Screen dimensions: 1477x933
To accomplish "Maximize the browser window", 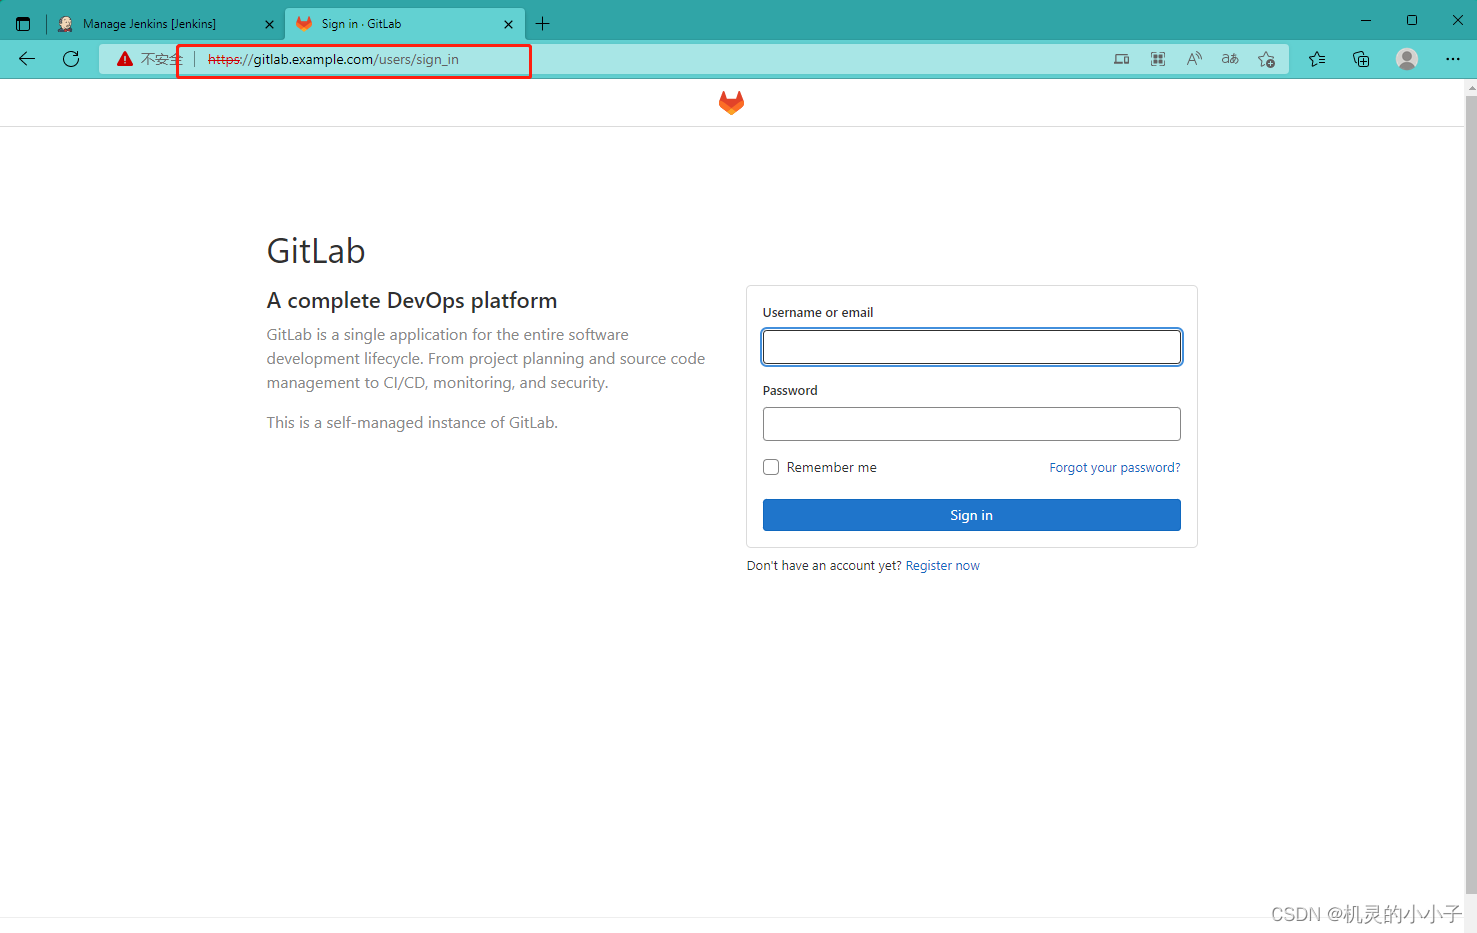I will (1412, 20).
